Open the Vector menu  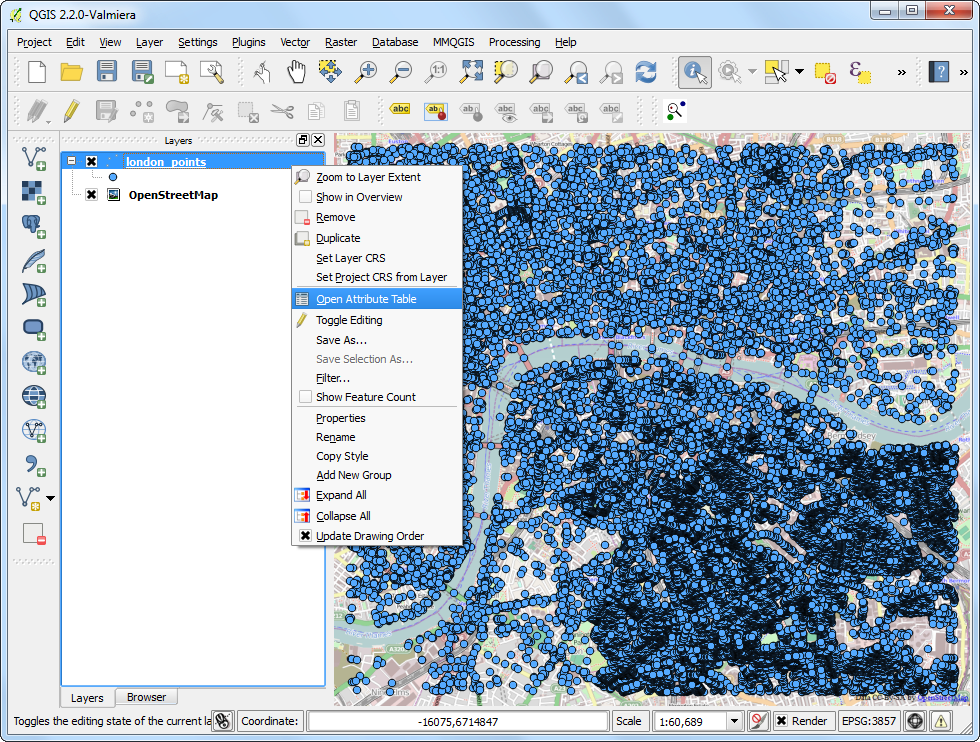click(x=295, y=42)
